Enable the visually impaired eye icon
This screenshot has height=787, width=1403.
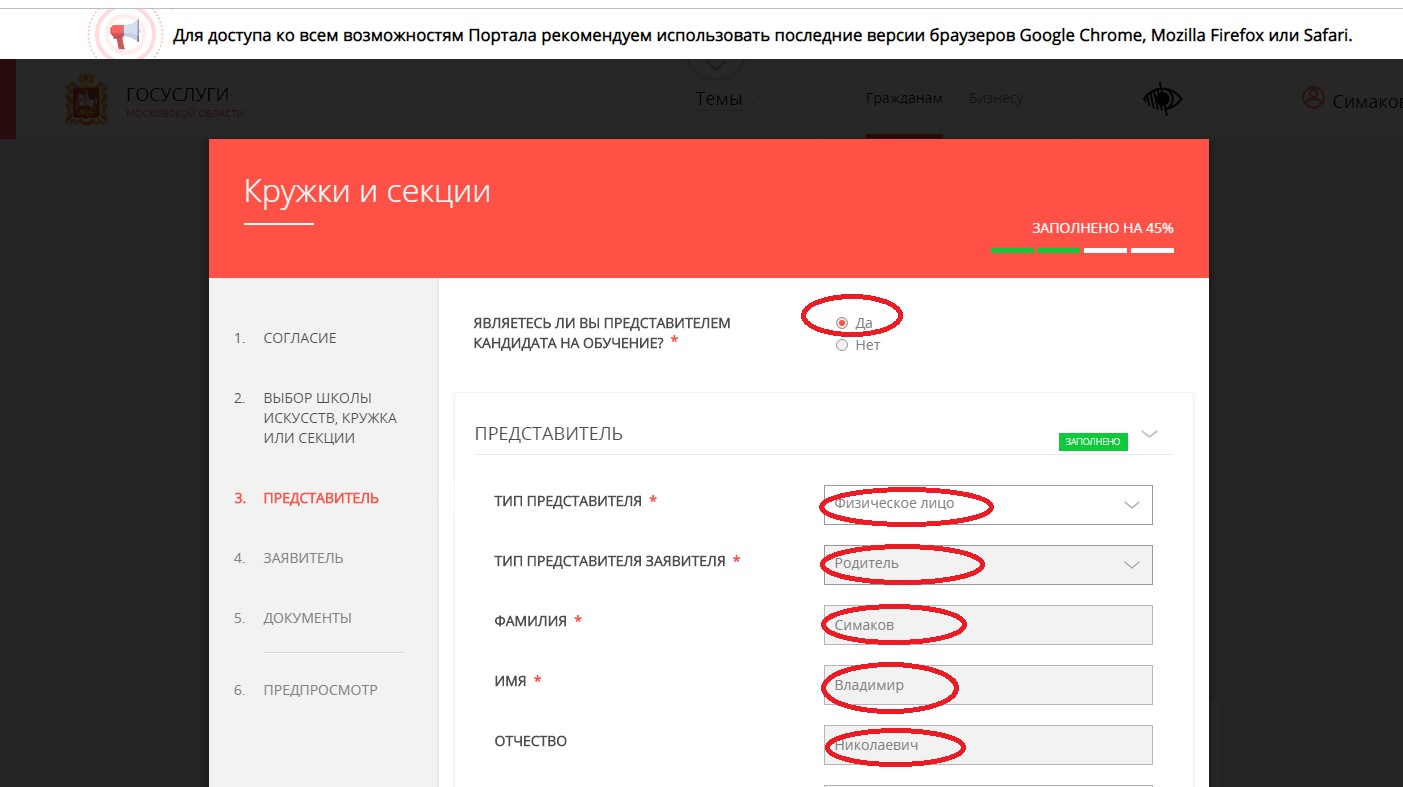[x=1162, y=99]
